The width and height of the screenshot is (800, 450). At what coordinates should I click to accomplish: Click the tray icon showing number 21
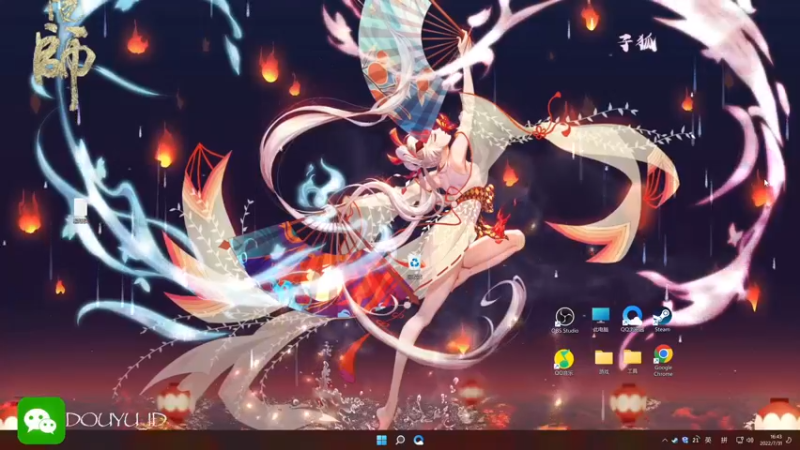click(x=696, y=439)
